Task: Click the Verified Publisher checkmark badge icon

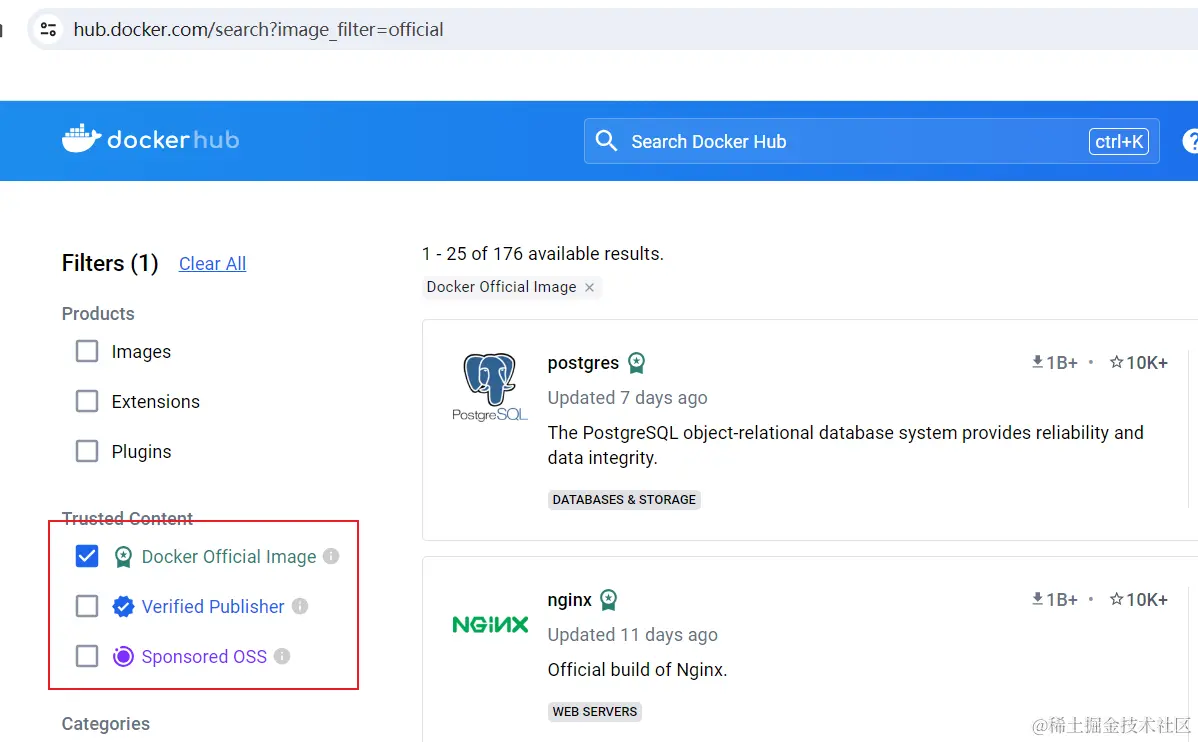Action: pyautogui.click(x=123, y=607)
